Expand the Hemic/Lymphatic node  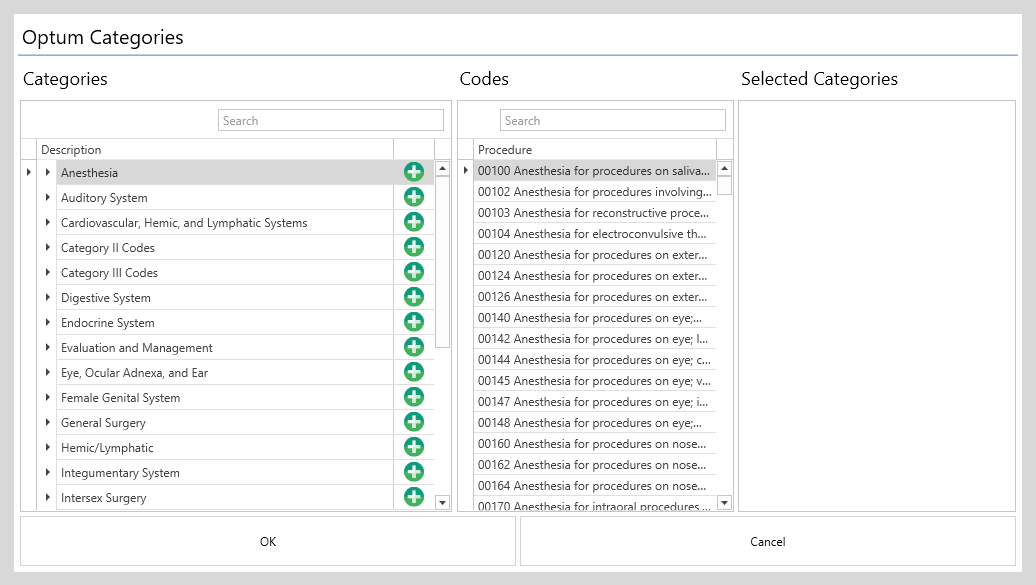pyautogui.click(x=48, y=447)
